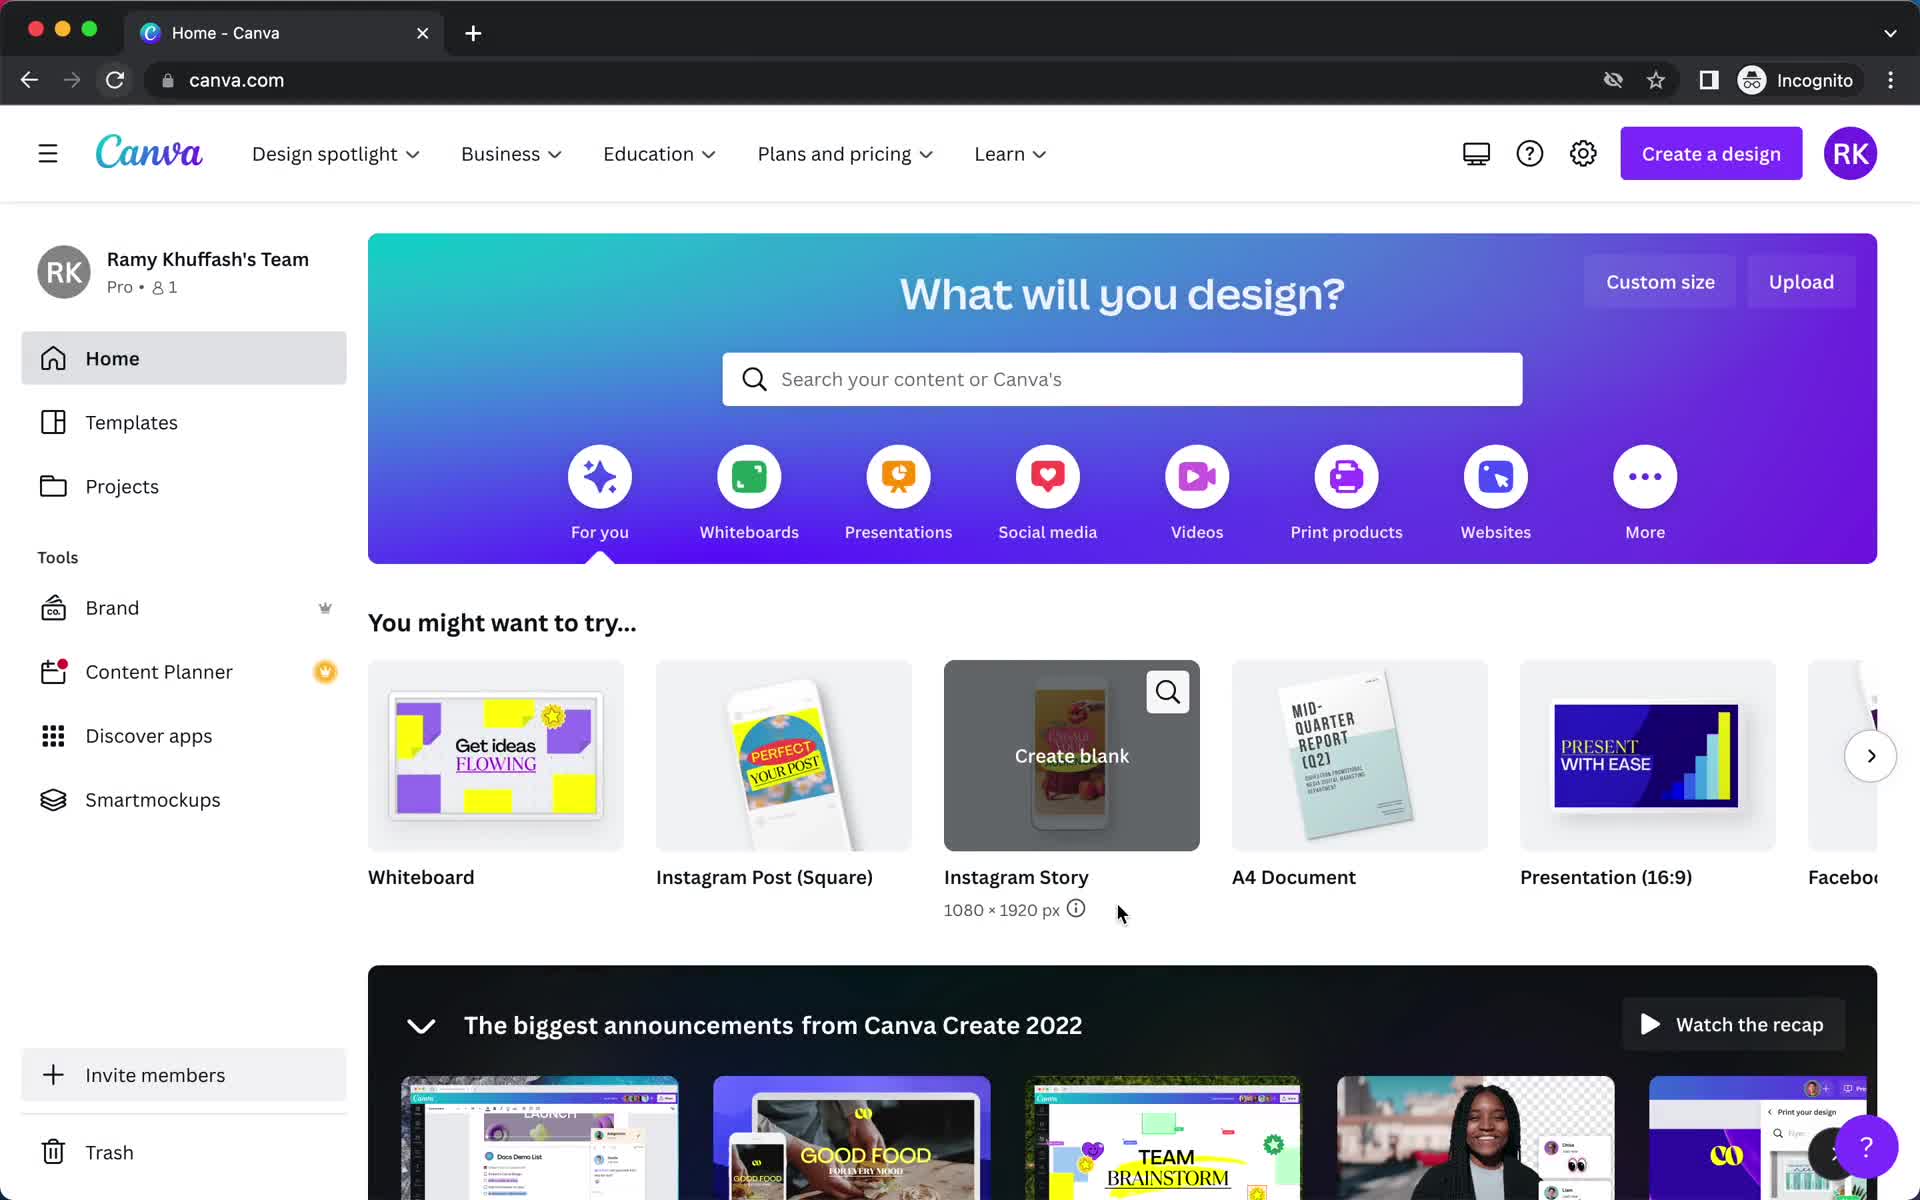The height and width of the screenshot is (1200, 1920).
Task: Click the search magnifier icon in search bar
Action: click(755, 379)
